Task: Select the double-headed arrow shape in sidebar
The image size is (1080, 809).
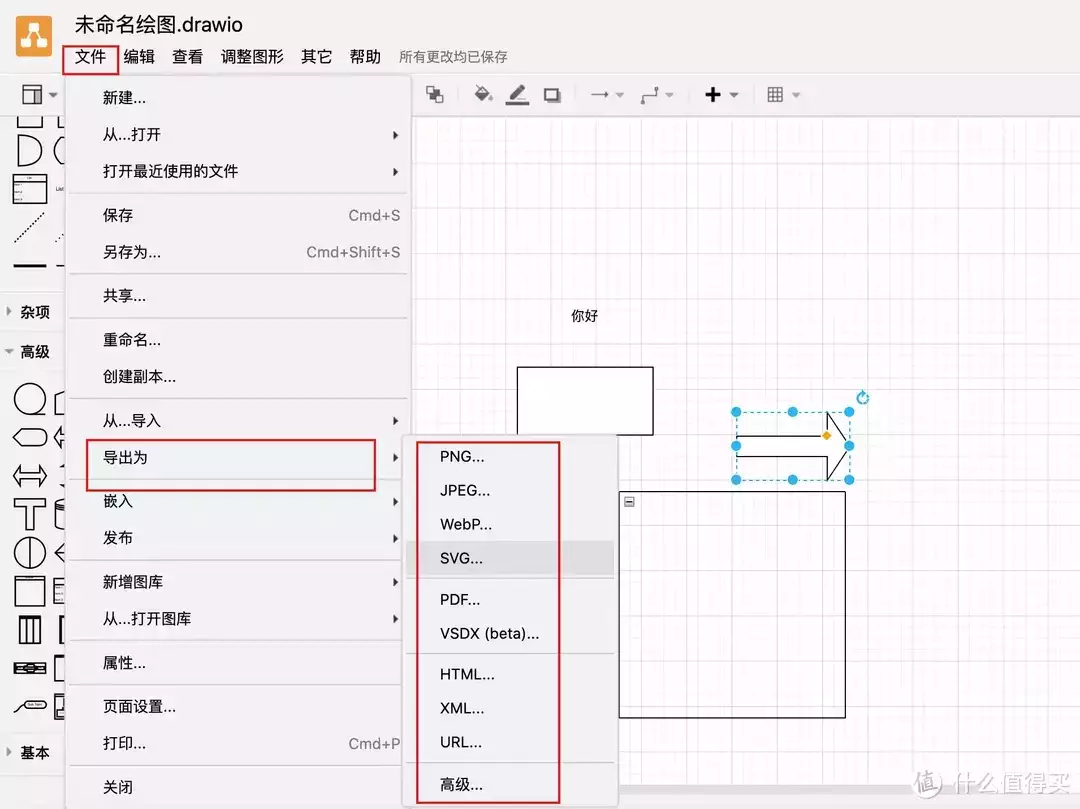Action: pos(30,475)
